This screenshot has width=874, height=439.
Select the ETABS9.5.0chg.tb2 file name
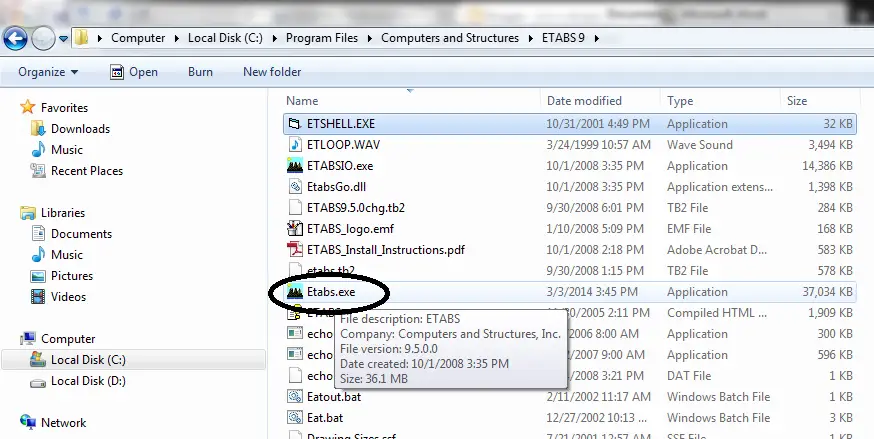click(x=356, y=208)
